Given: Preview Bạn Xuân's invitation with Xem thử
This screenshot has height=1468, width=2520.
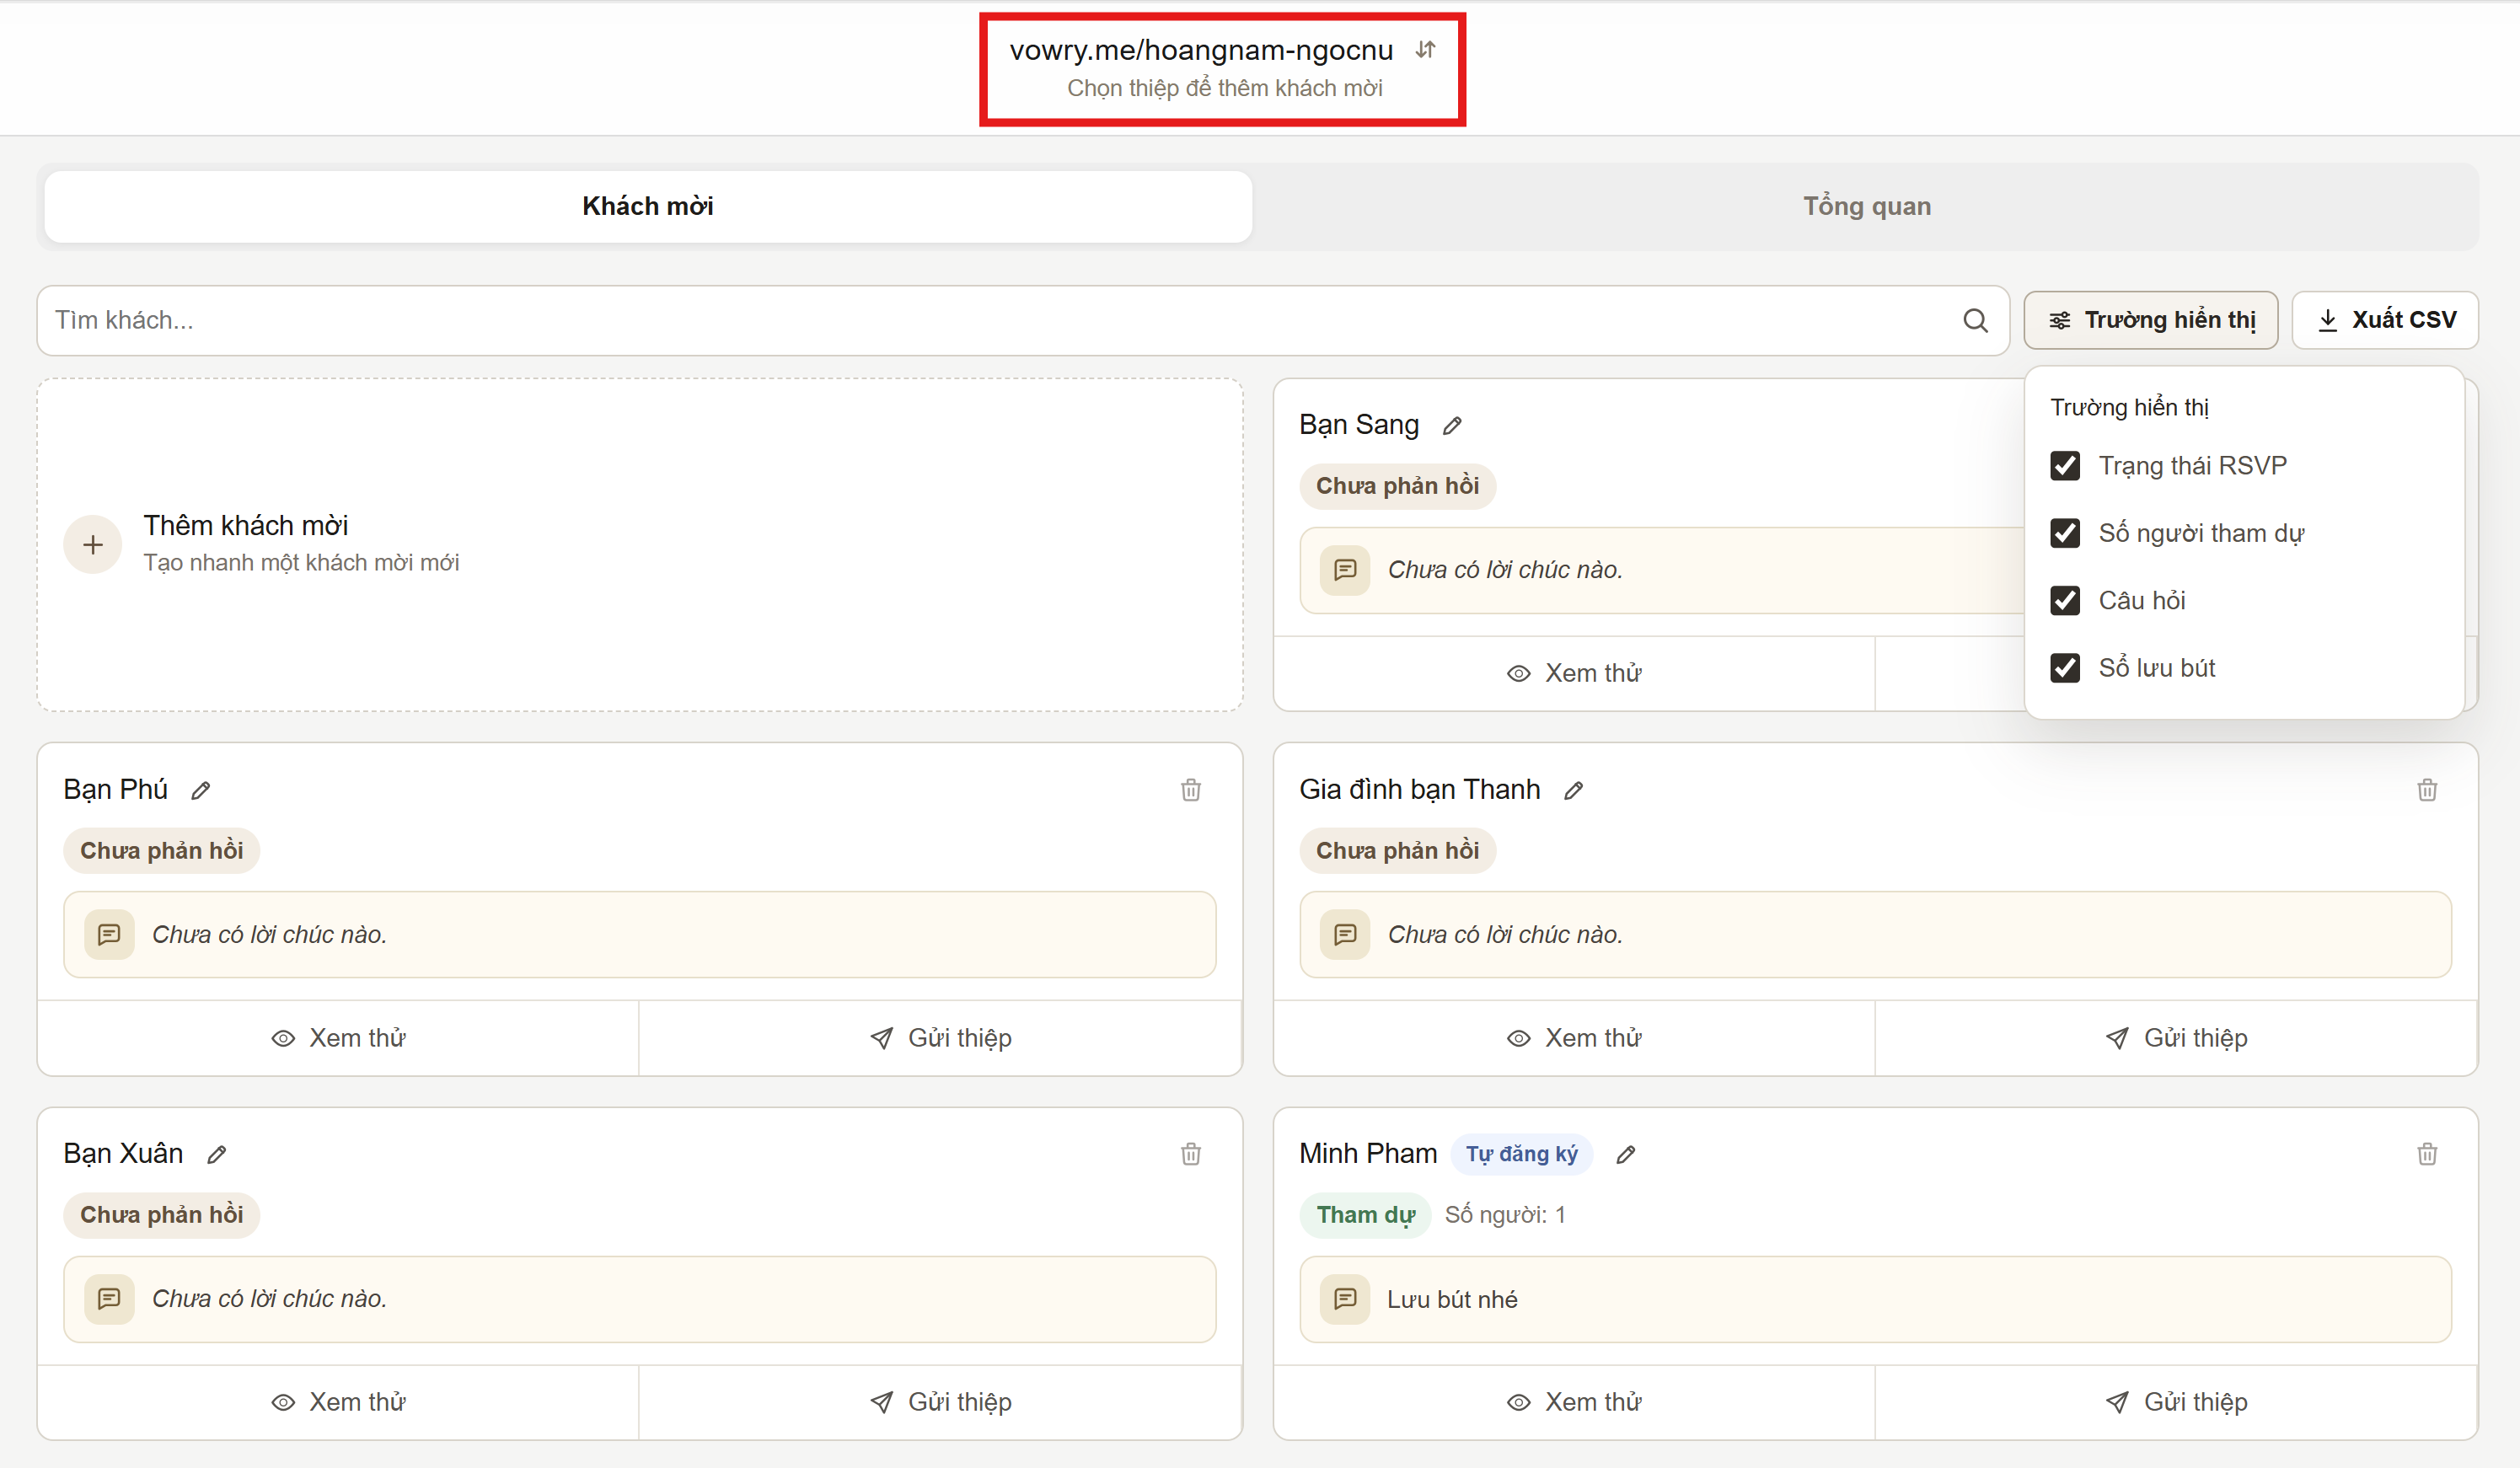Looking at the screenshot, I should point(338,1402).
